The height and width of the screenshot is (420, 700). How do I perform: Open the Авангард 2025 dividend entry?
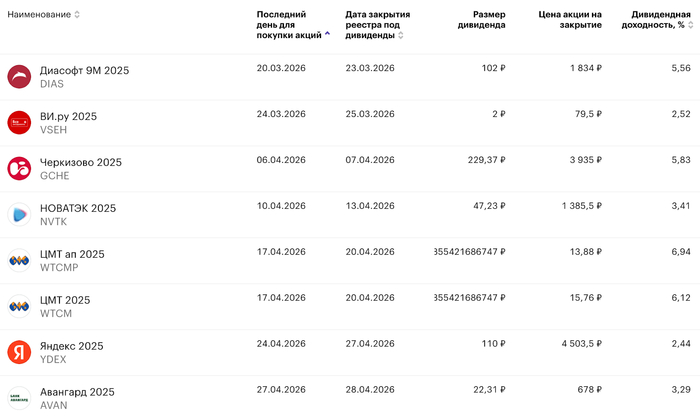pos(78,392)
